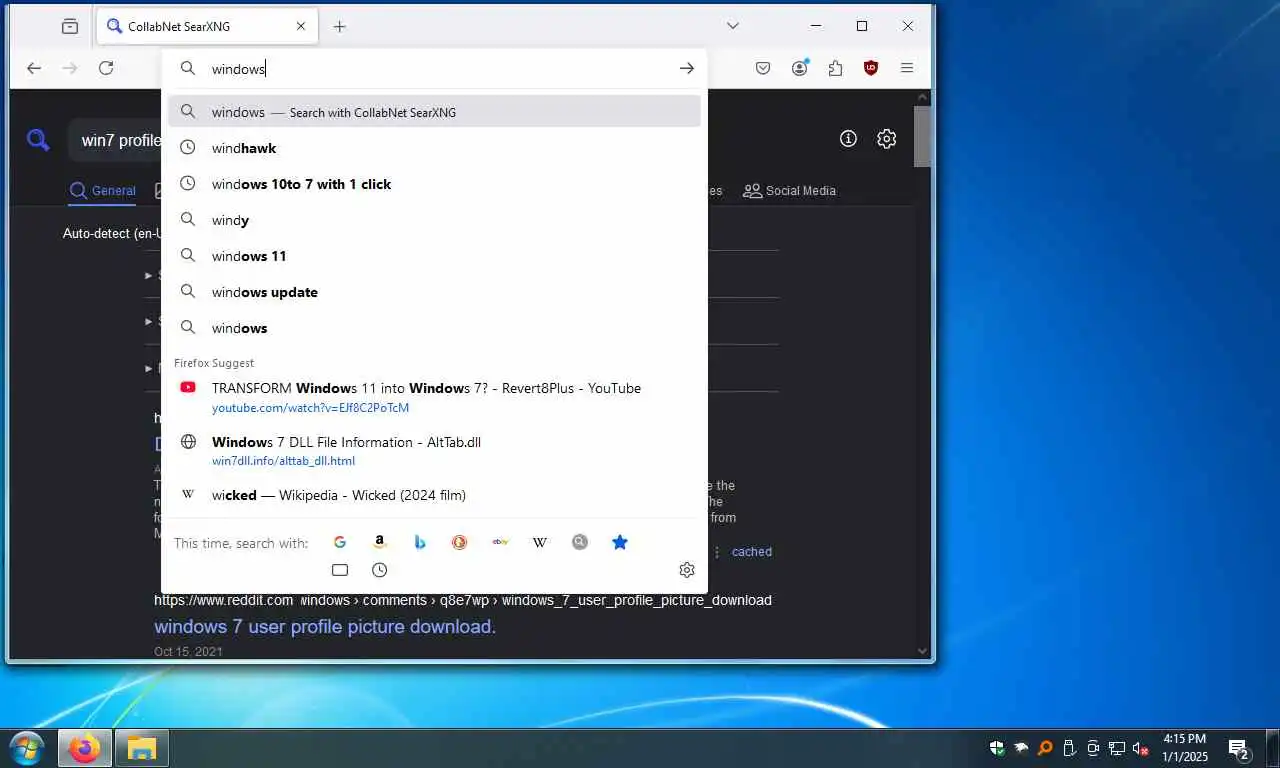Search with Google this time
Screen dimensions: 1280x768
click(340, 542)
